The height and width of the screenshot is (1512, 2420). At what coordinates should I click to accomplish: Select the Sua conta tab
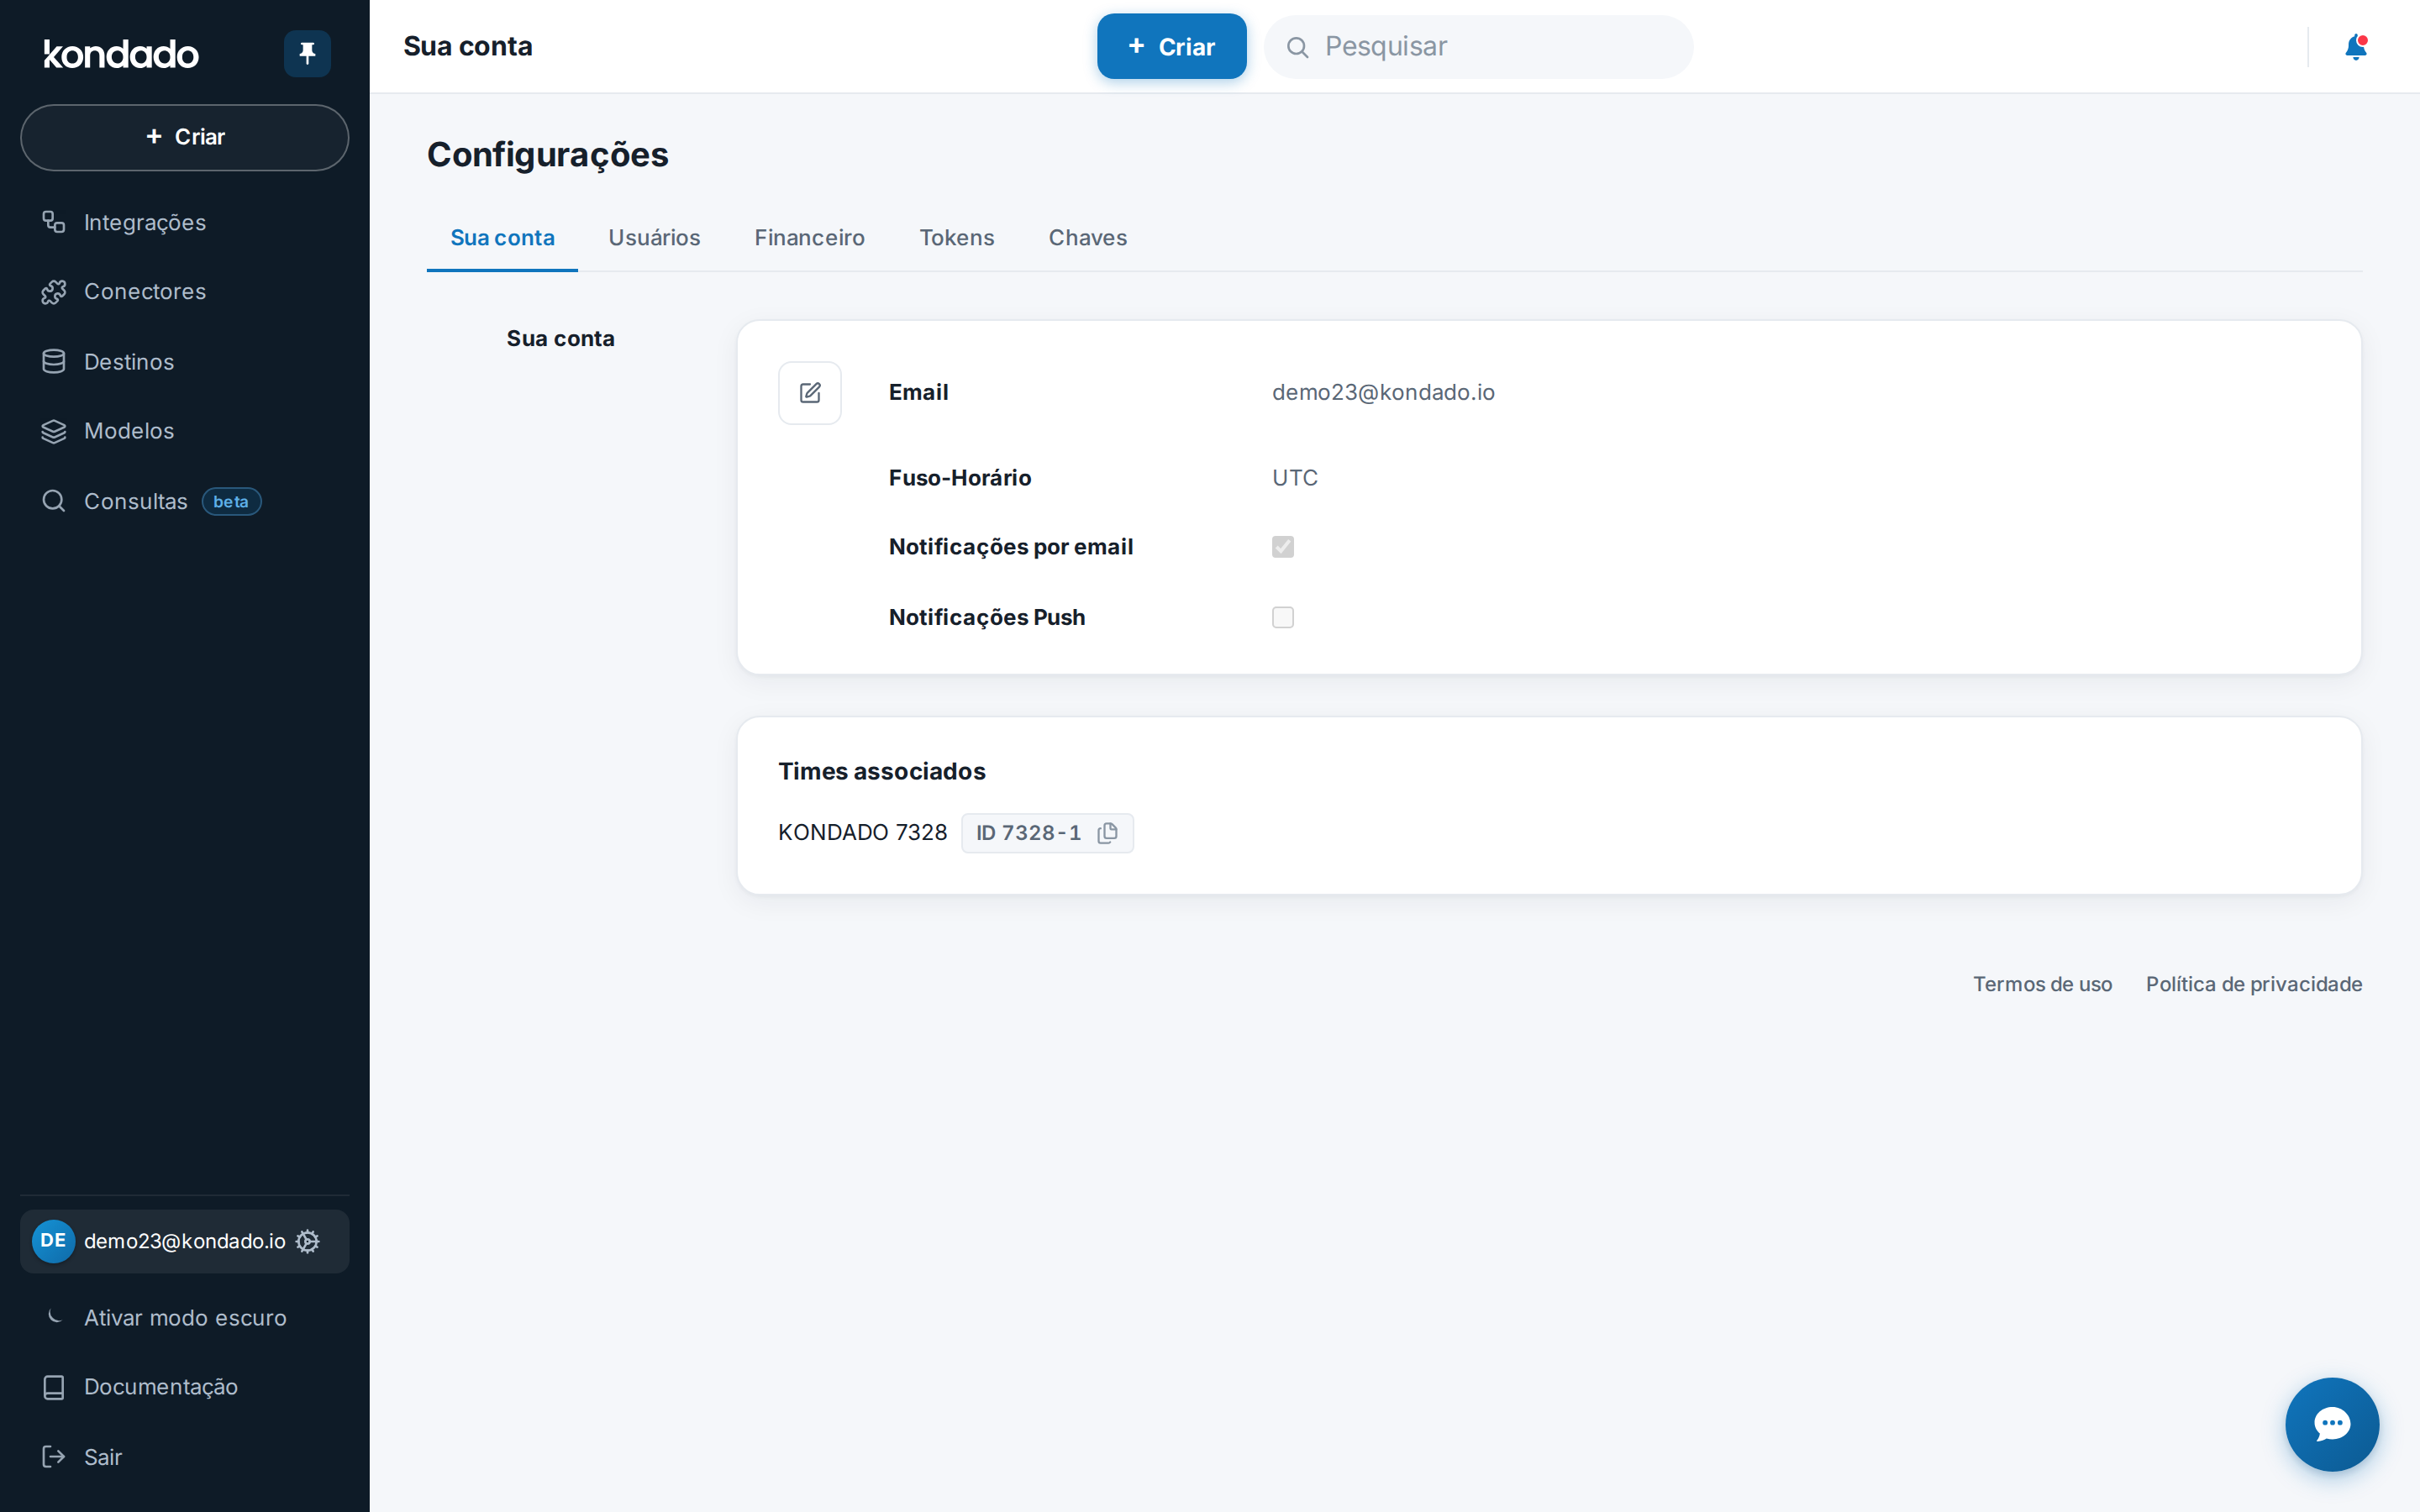502,238
